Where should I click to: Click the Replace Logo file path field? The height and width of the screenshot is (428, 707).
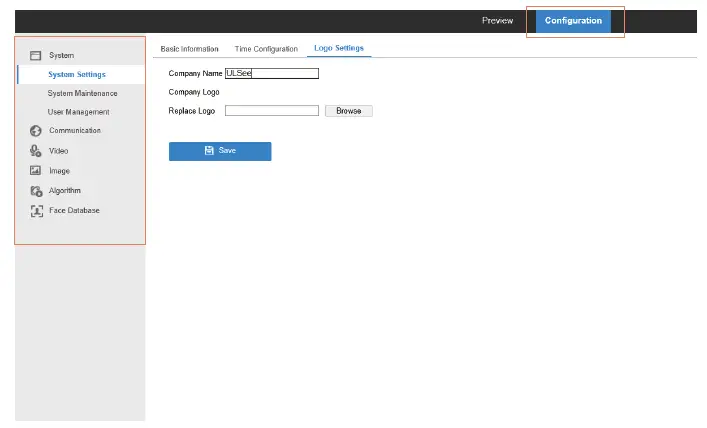coord(272,110)
